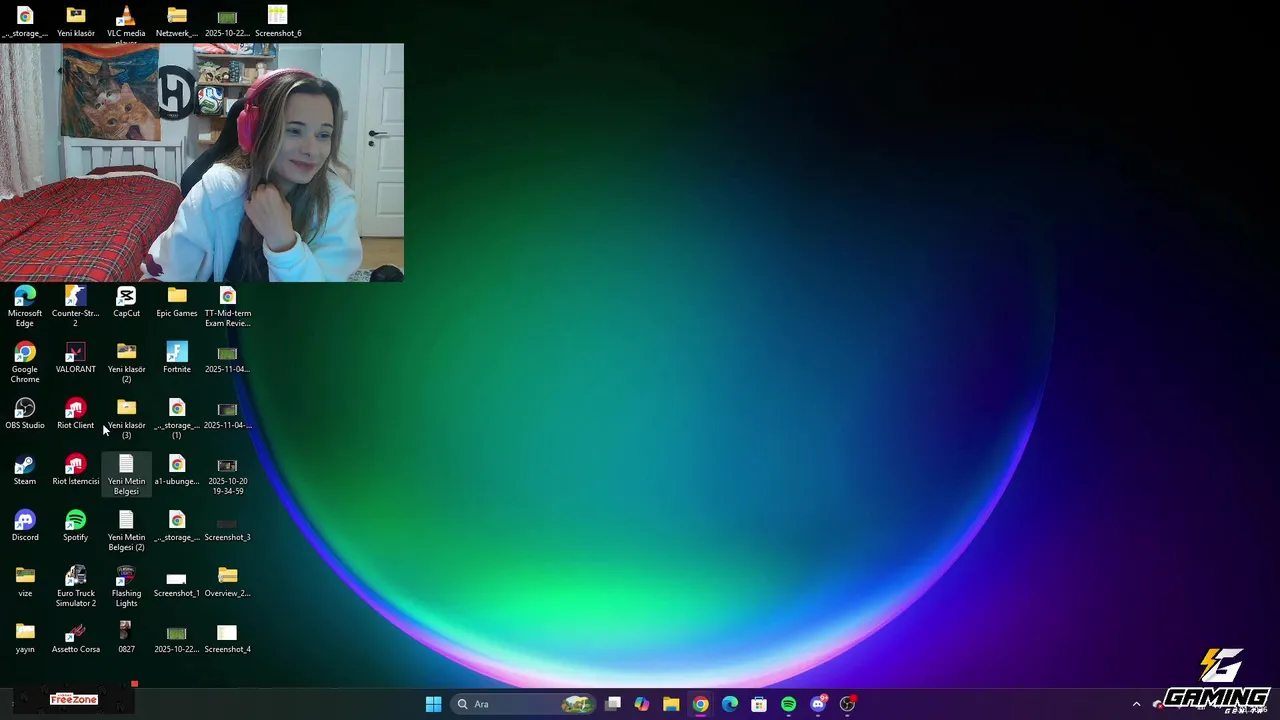Viewport: 1280px width, 720px height.
Task: Open the top-row Yeni klasör folder
Action: pyautogui.click(x=75, y=22)
